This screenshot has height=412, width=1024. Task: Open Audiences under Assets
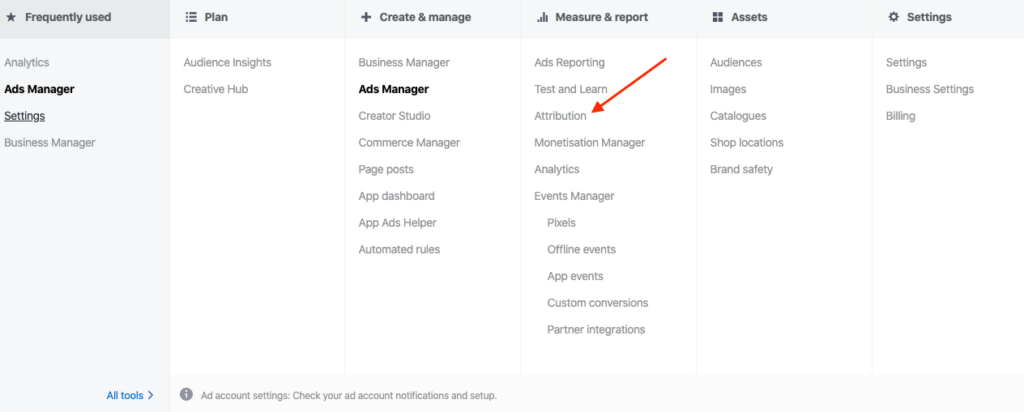tap(736, 63)
